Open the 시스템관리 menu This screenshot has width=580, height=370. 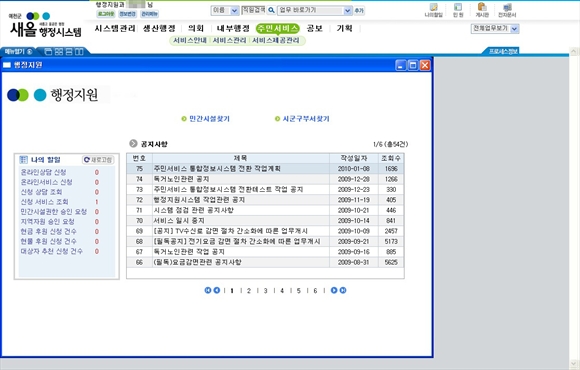[115, 28]
